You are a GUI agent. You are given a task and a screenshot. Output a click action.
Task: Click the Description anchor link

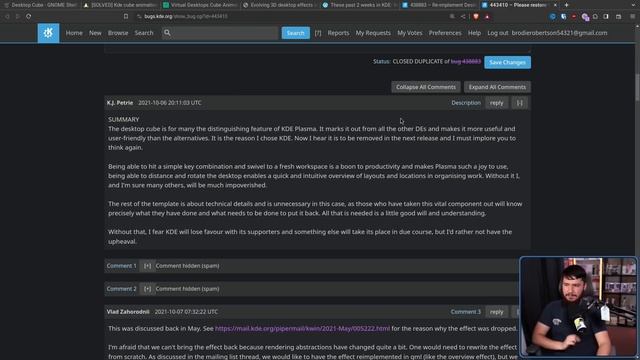pyautogui.click(x=466, y=103)
